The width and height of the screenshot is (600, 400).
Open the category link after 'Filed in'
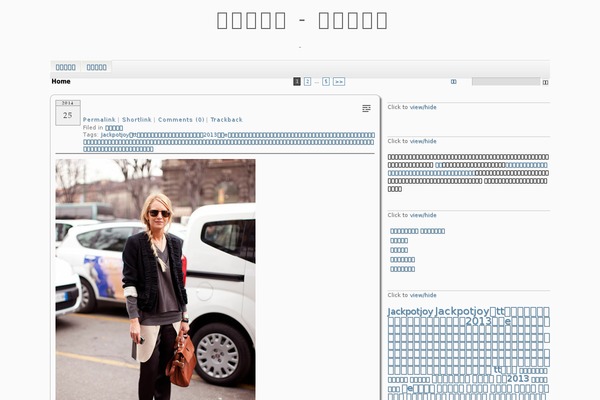(114, 128)
